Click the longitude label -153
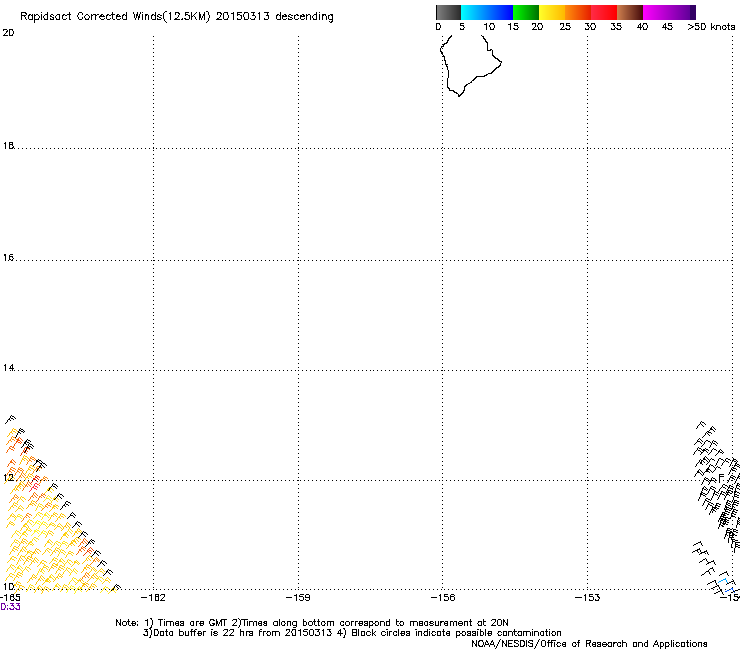The height and width of the screenshot is (650, 740). pos(588,598)
